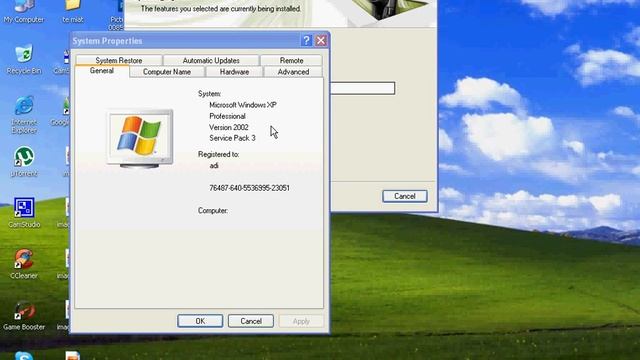Screen dimensions: 640x360
Task: Click the Skype icon at the bottom of the desktop
Action: (24, 356)
